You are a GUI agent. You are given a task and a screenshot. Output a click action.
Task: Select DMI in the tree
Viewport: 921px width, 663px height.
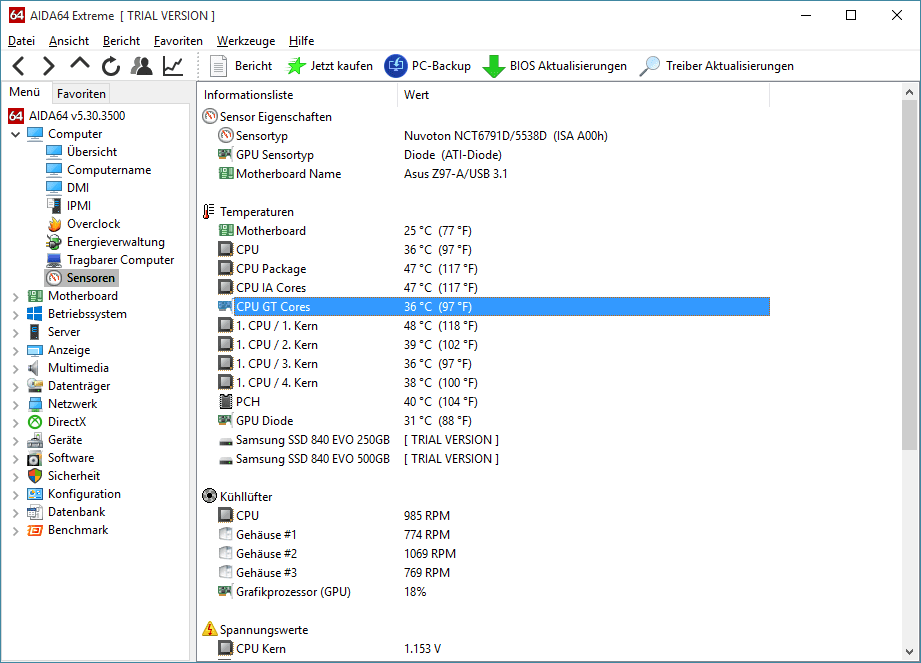coord(78,187)
